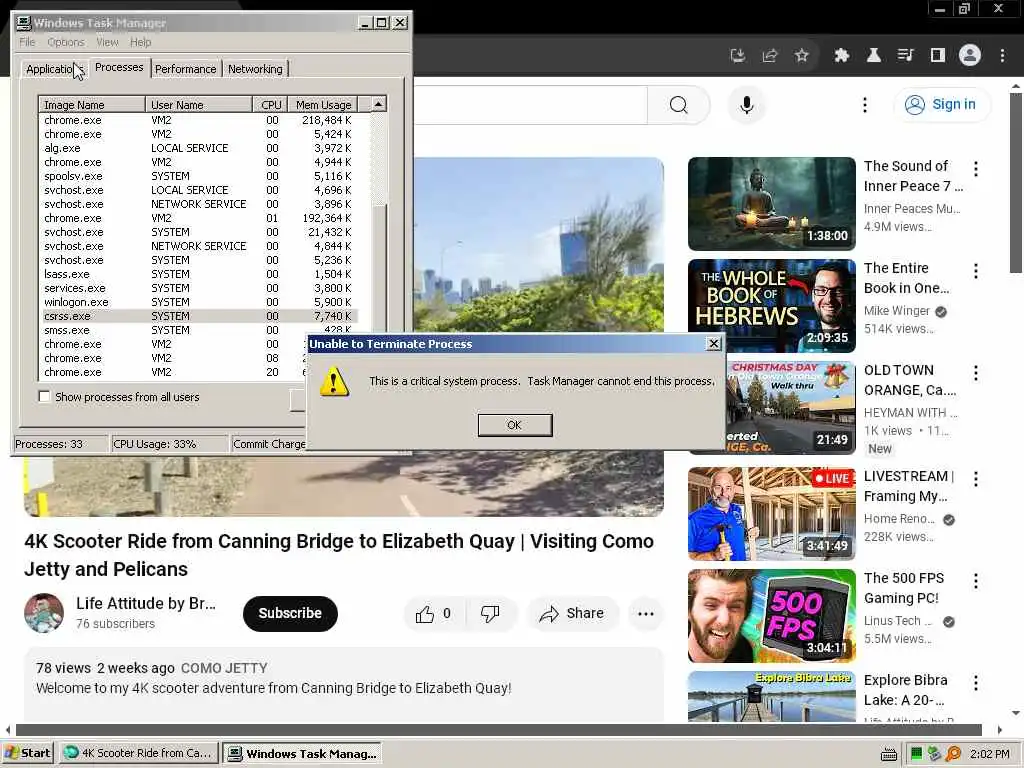The width and height of the screenshot is (1024, 768).
Task: Open more actions ellipsis beside Share
Action: click(x=646, y=614)
